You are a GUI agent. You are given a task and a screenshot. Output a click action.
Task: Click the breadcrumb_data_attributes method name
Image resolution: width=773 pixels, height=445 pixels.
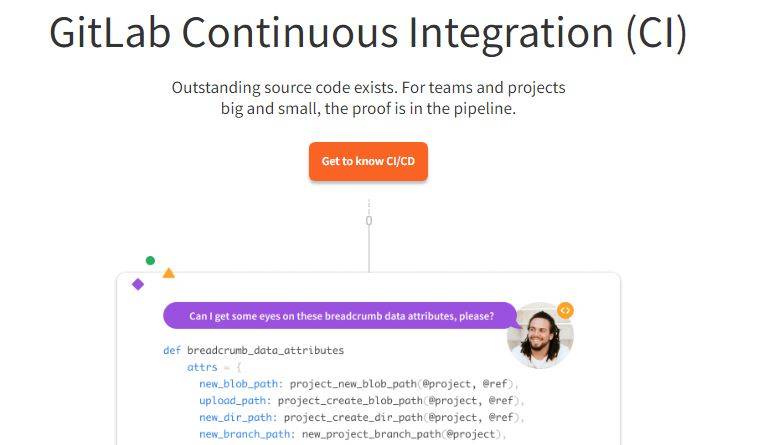click(265, 350)
